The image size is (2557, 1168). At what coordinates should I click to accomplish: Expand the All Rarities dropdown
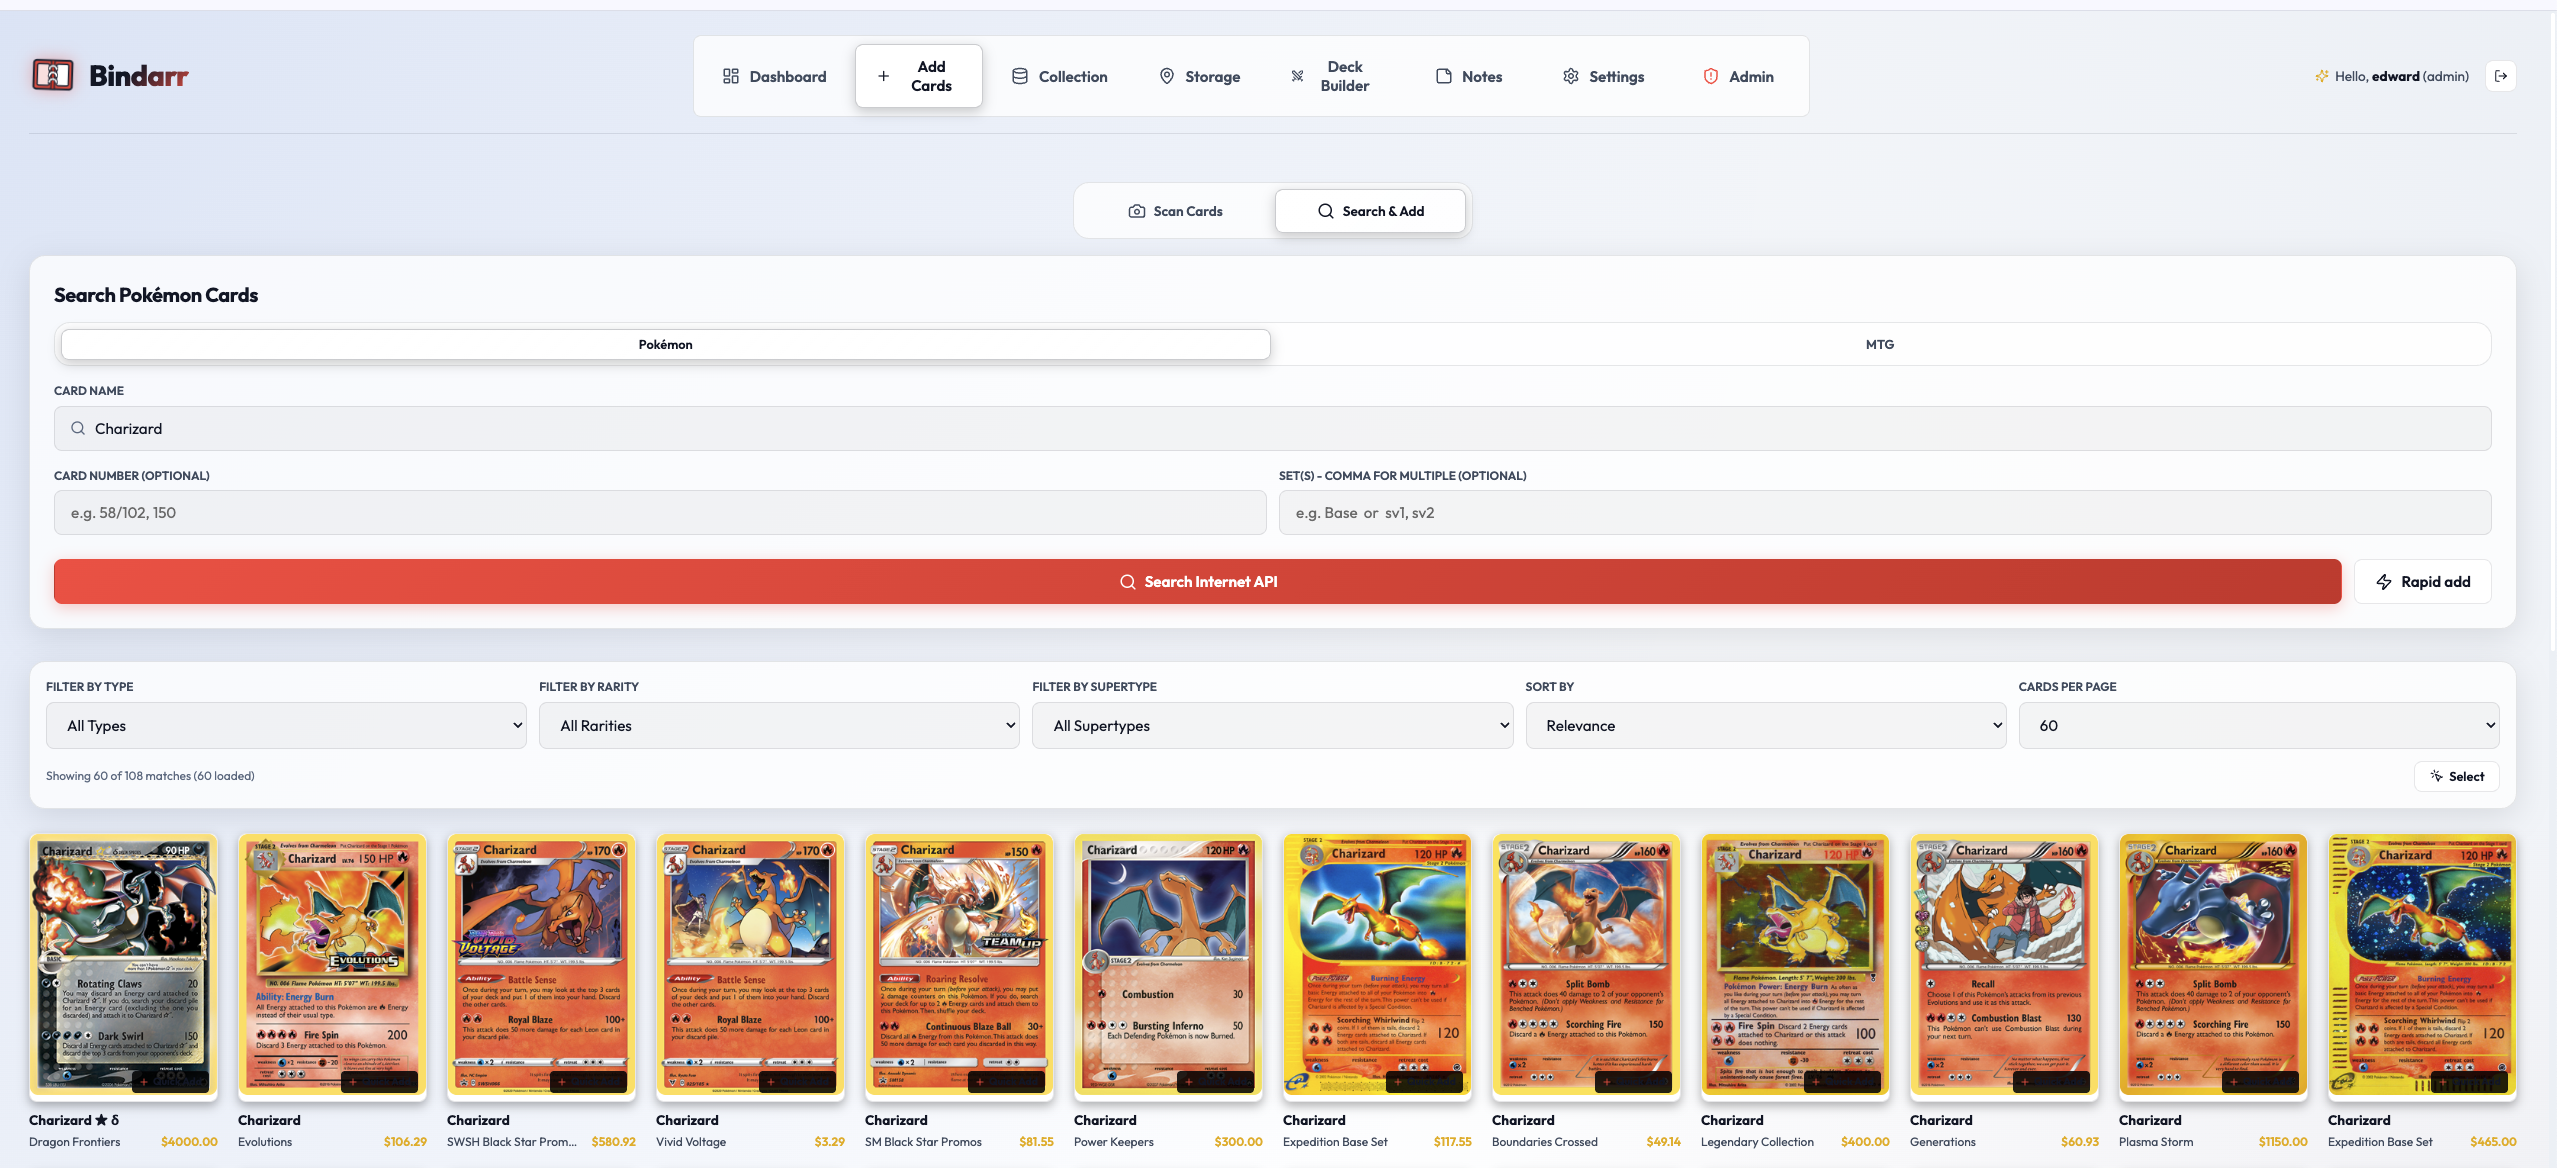[779, 725]
